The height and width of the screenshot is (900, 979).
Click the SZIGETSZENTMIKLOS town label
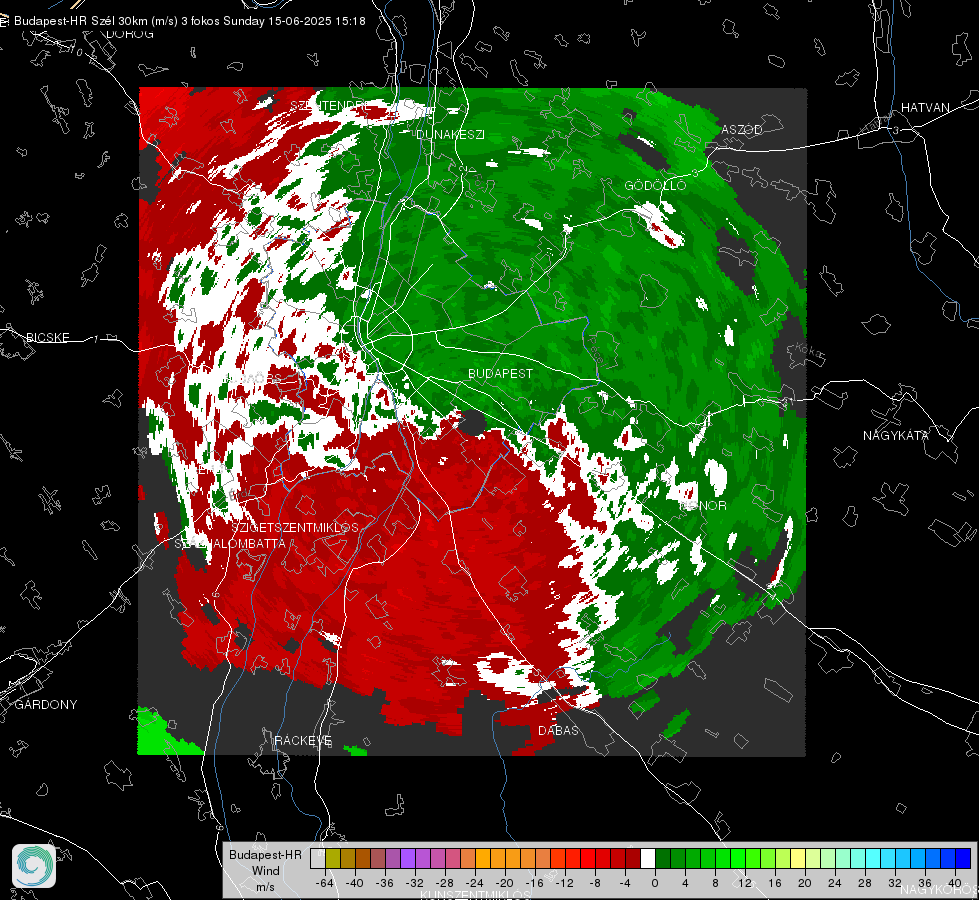(x=295, y=528)
